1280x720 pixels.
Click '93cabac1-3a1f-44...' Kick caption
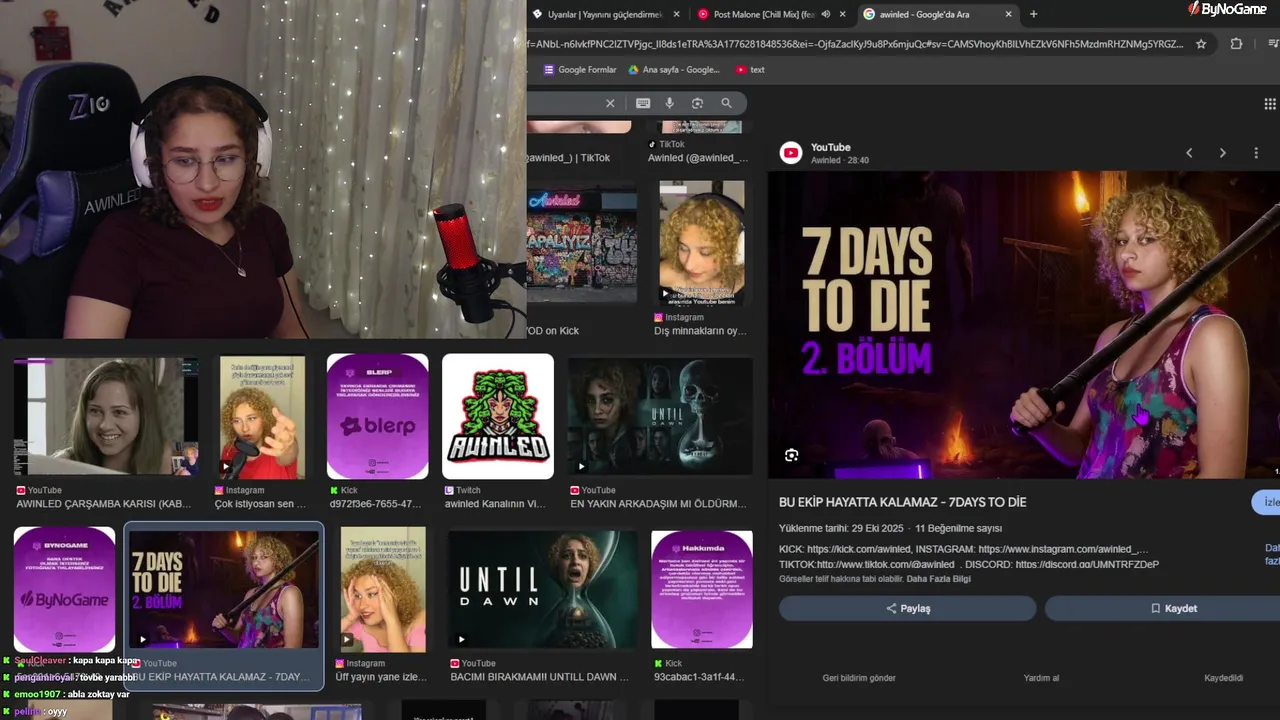click(701, 677)
